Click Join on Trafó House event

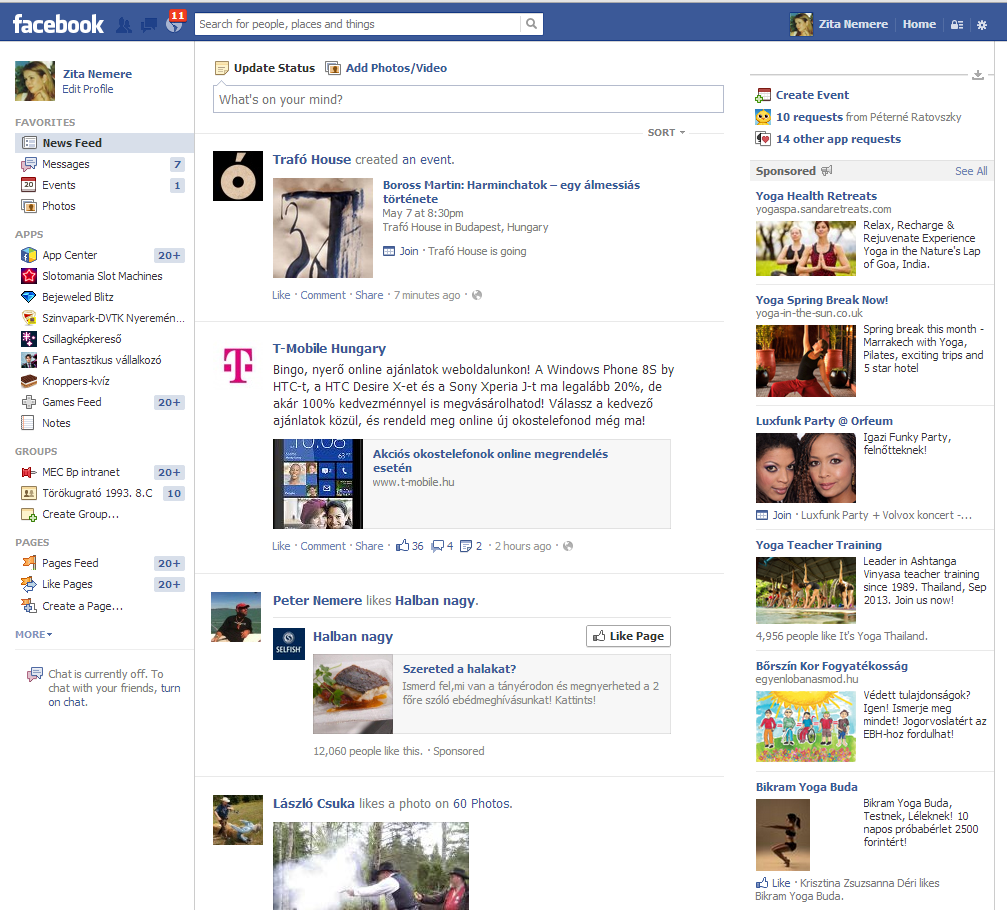pyautogui.click(x=408, y=251)
